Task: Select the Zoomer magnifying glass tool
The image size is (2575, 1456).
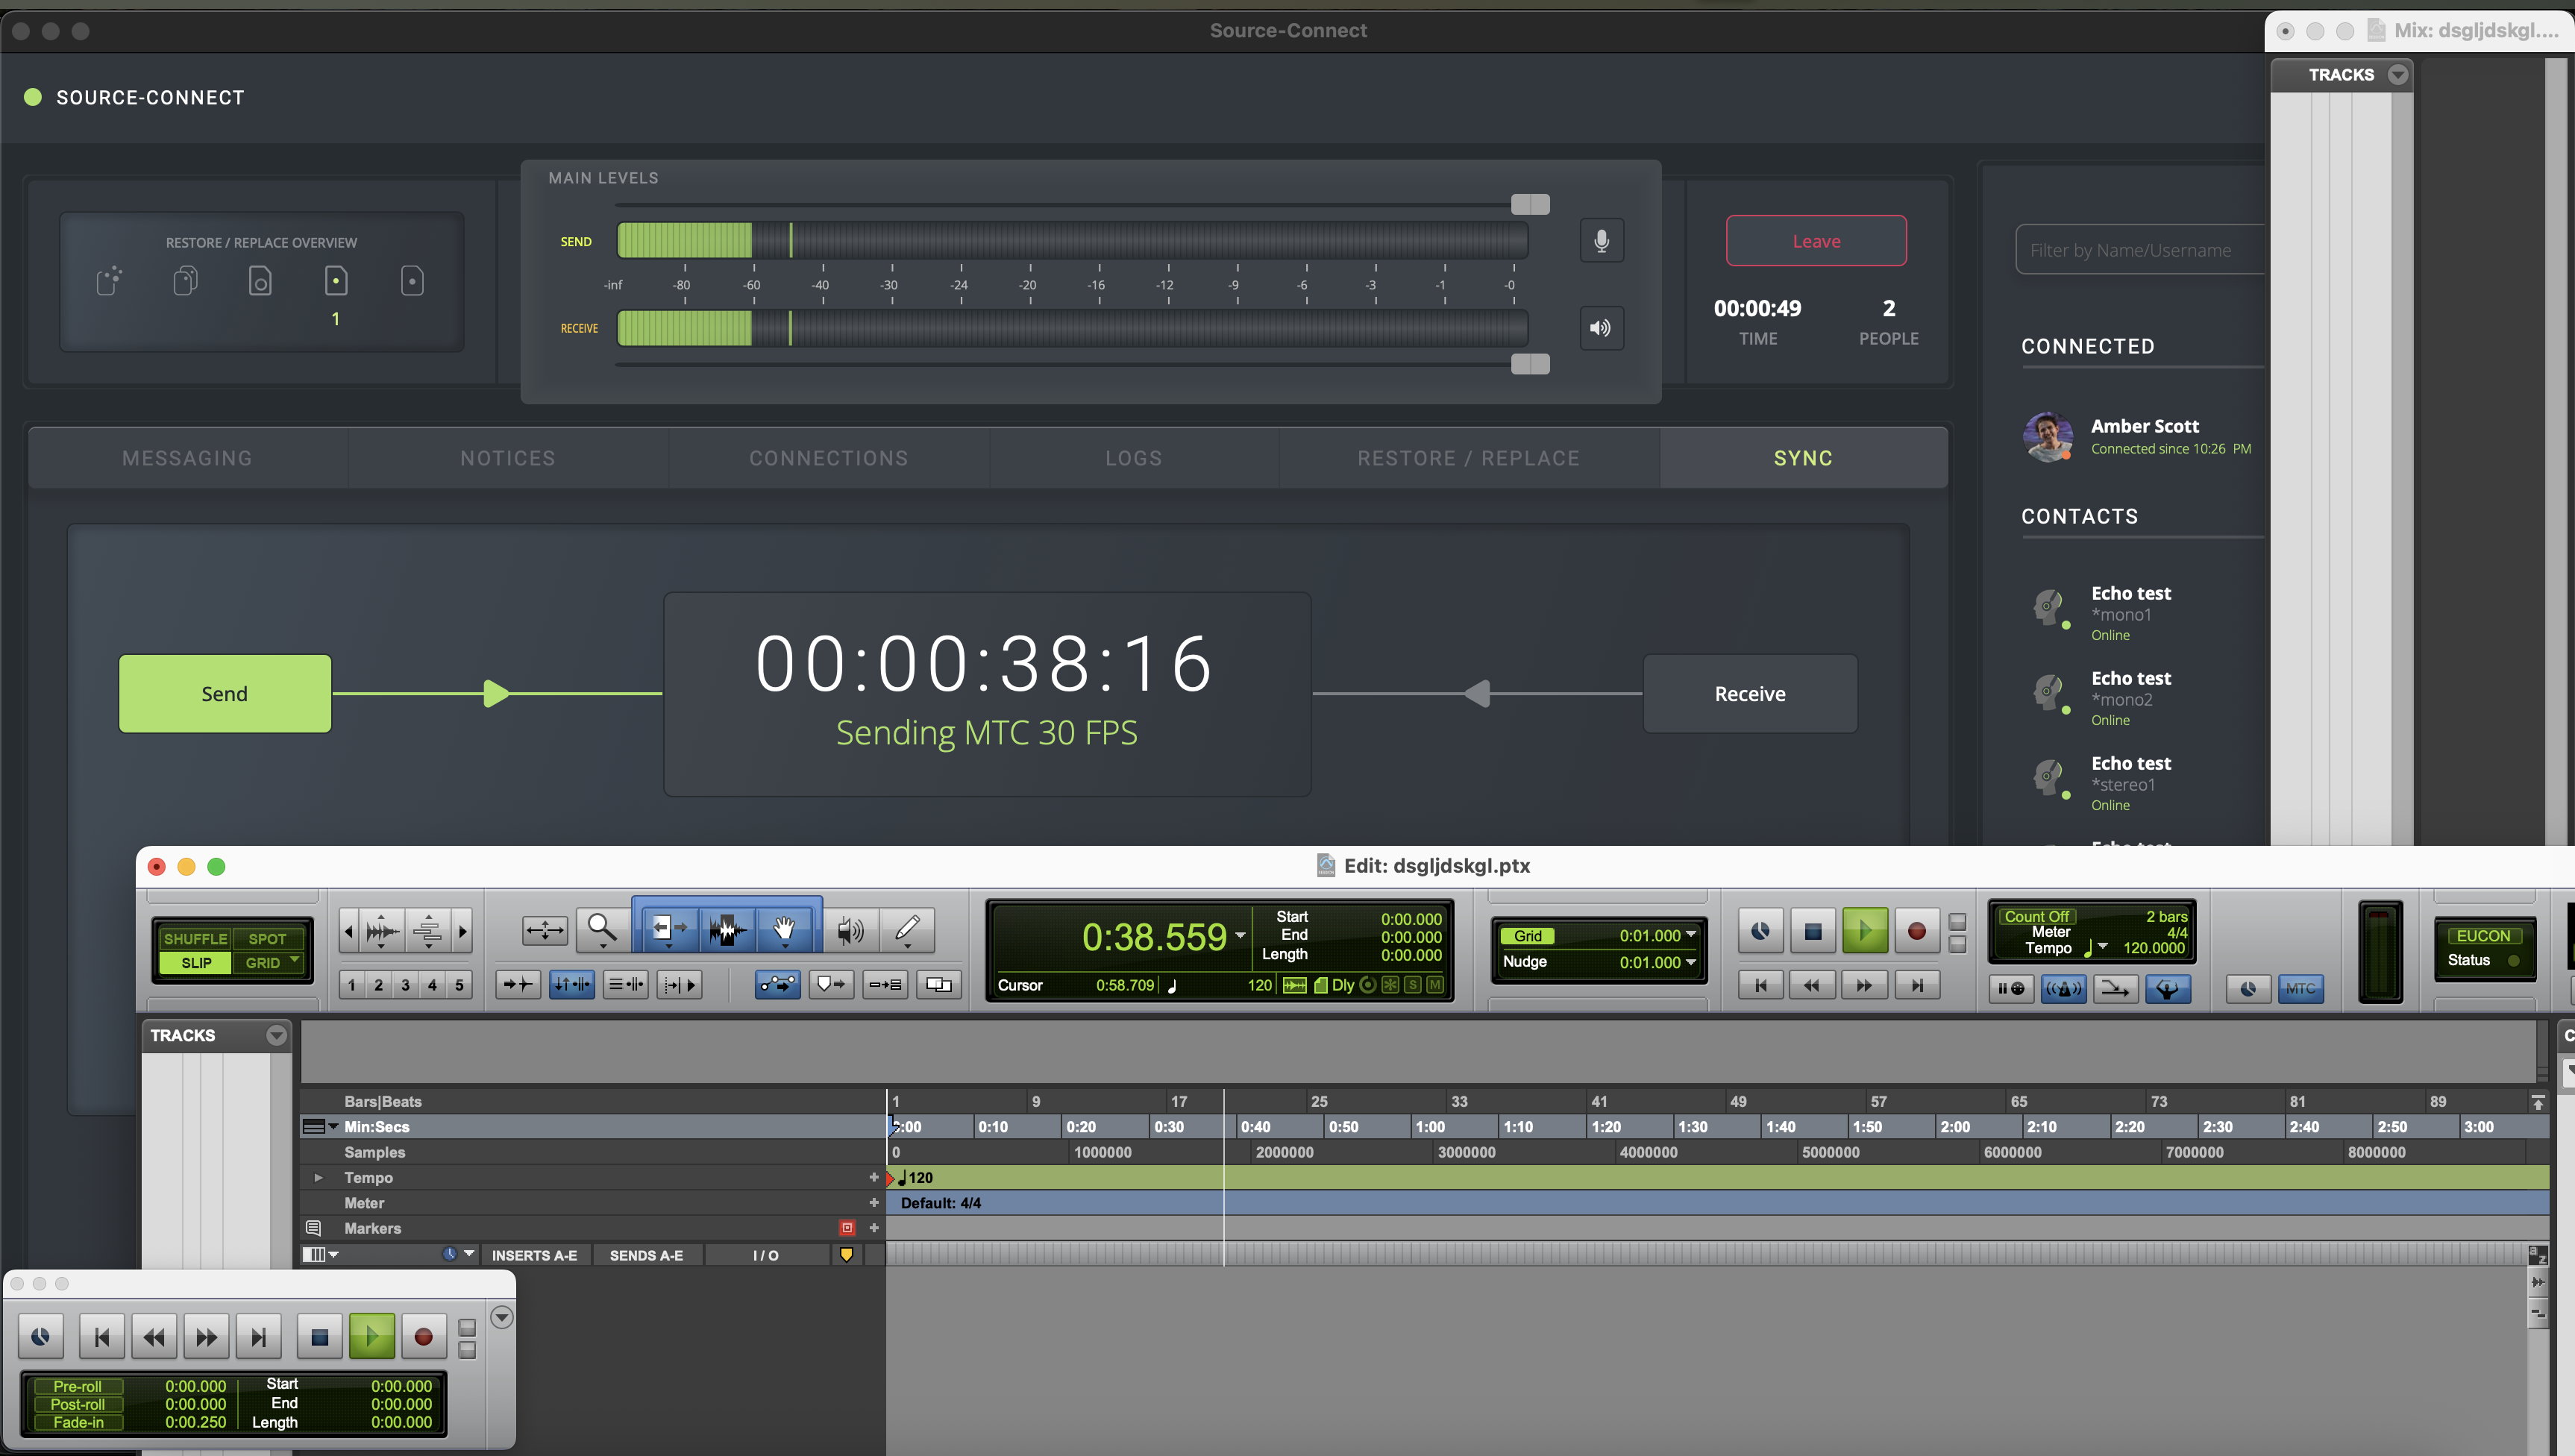Action: 601,929
